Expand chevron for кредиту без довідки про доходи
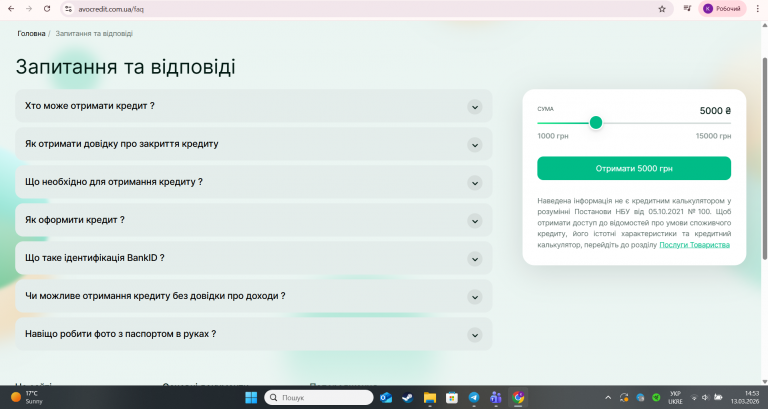This screenshot has height=409, width=768. 474,297
